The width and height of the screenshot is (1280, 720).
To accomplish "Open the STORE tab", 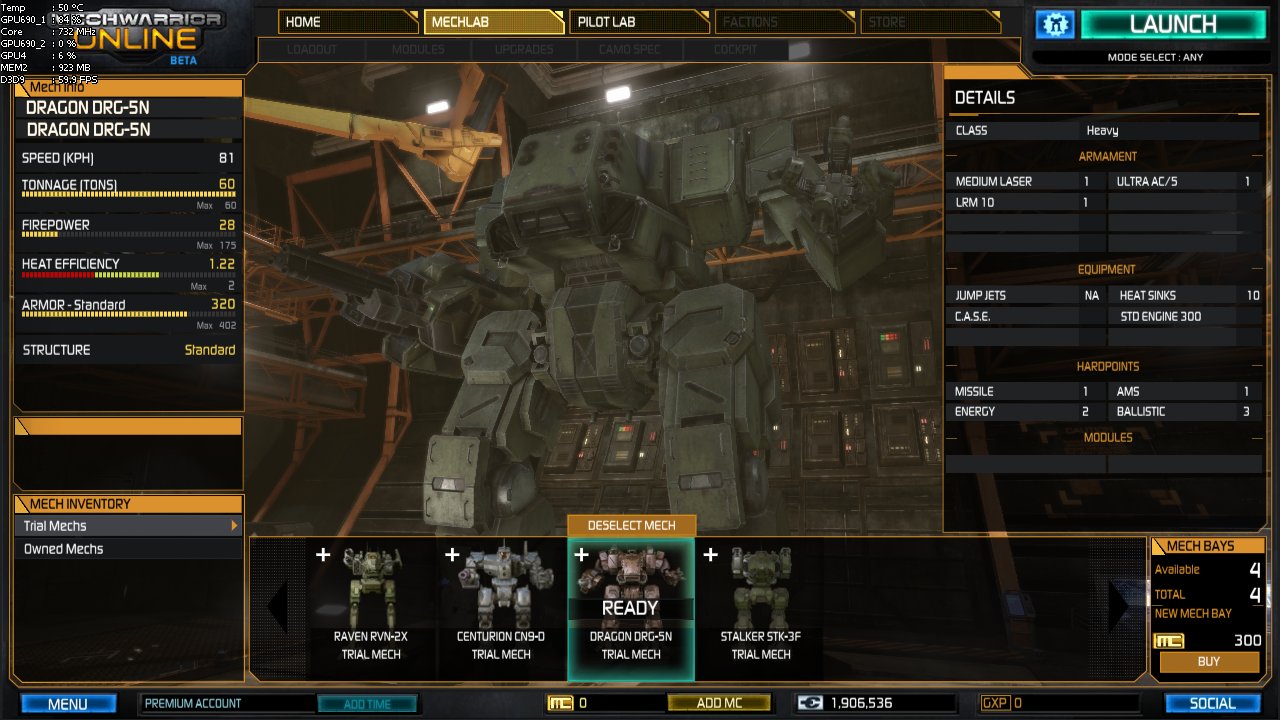I will coord(931,22).
